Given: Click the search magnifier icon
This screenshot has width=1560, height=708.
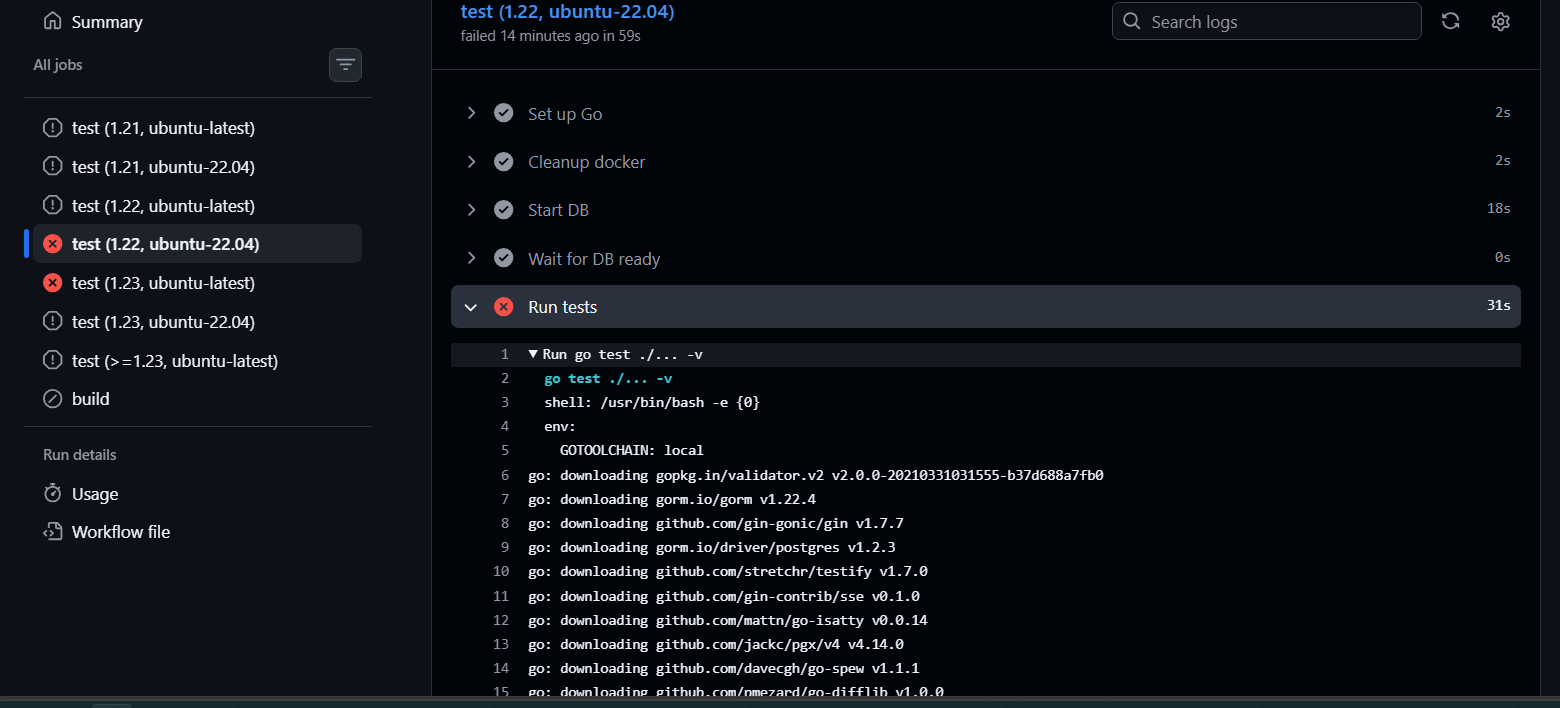Looking at the screenshot, I should point(1132,21).
